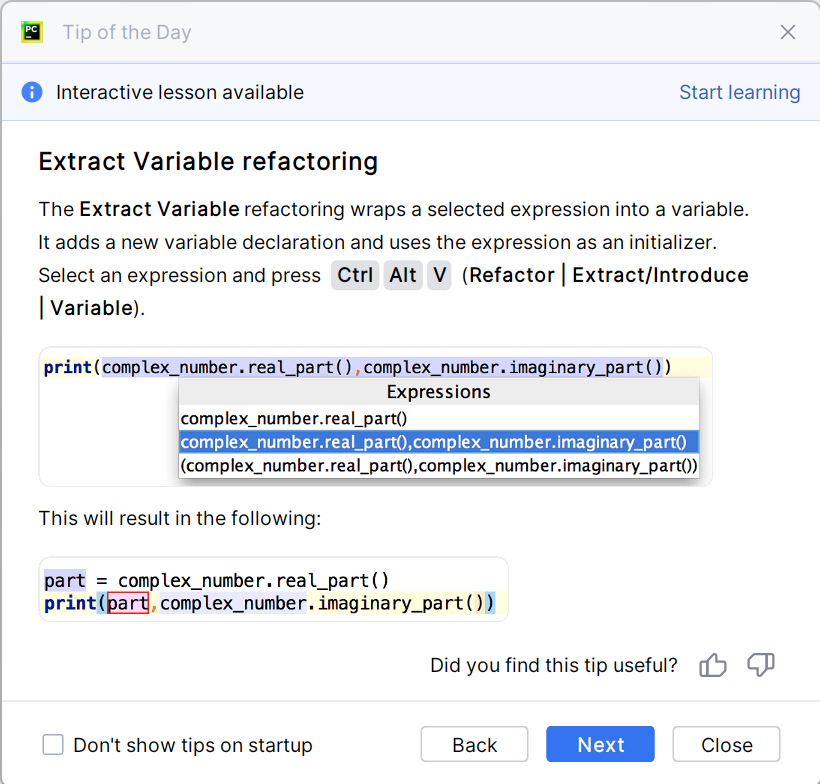The width and height of the screenshot is (820, 784).
Task: Click the blue info icon
Action: coord(32,93)
